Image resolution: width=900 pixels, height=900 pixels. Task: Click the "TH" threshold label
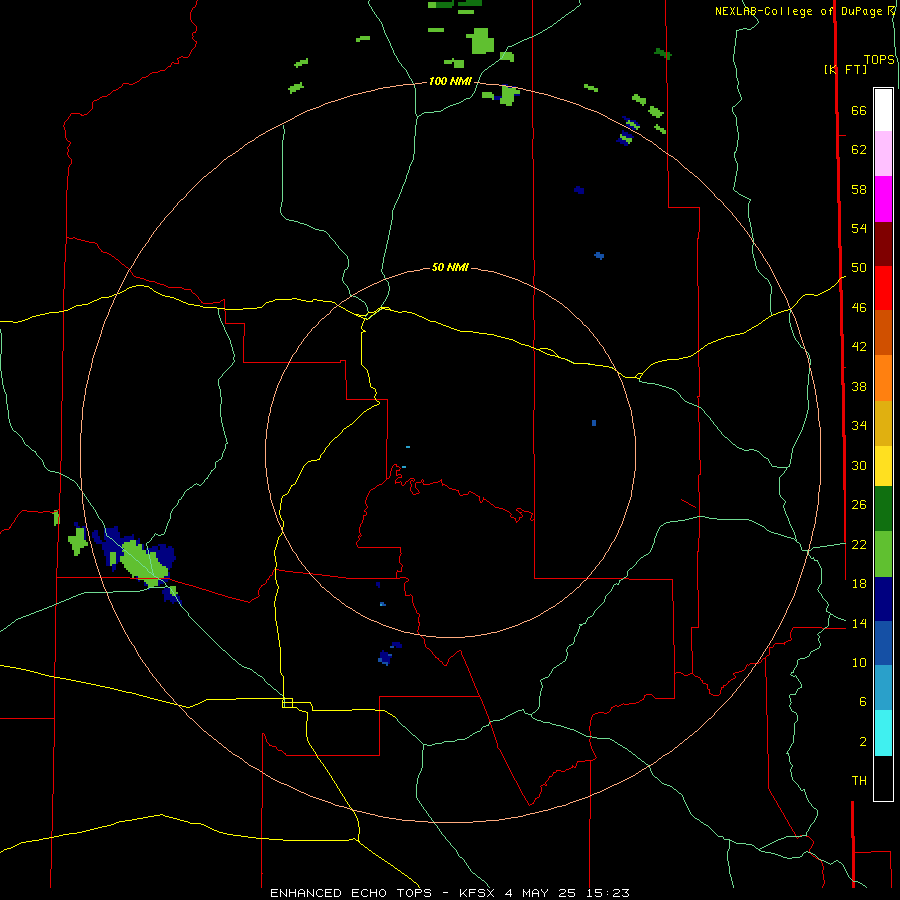coord(859,781)
